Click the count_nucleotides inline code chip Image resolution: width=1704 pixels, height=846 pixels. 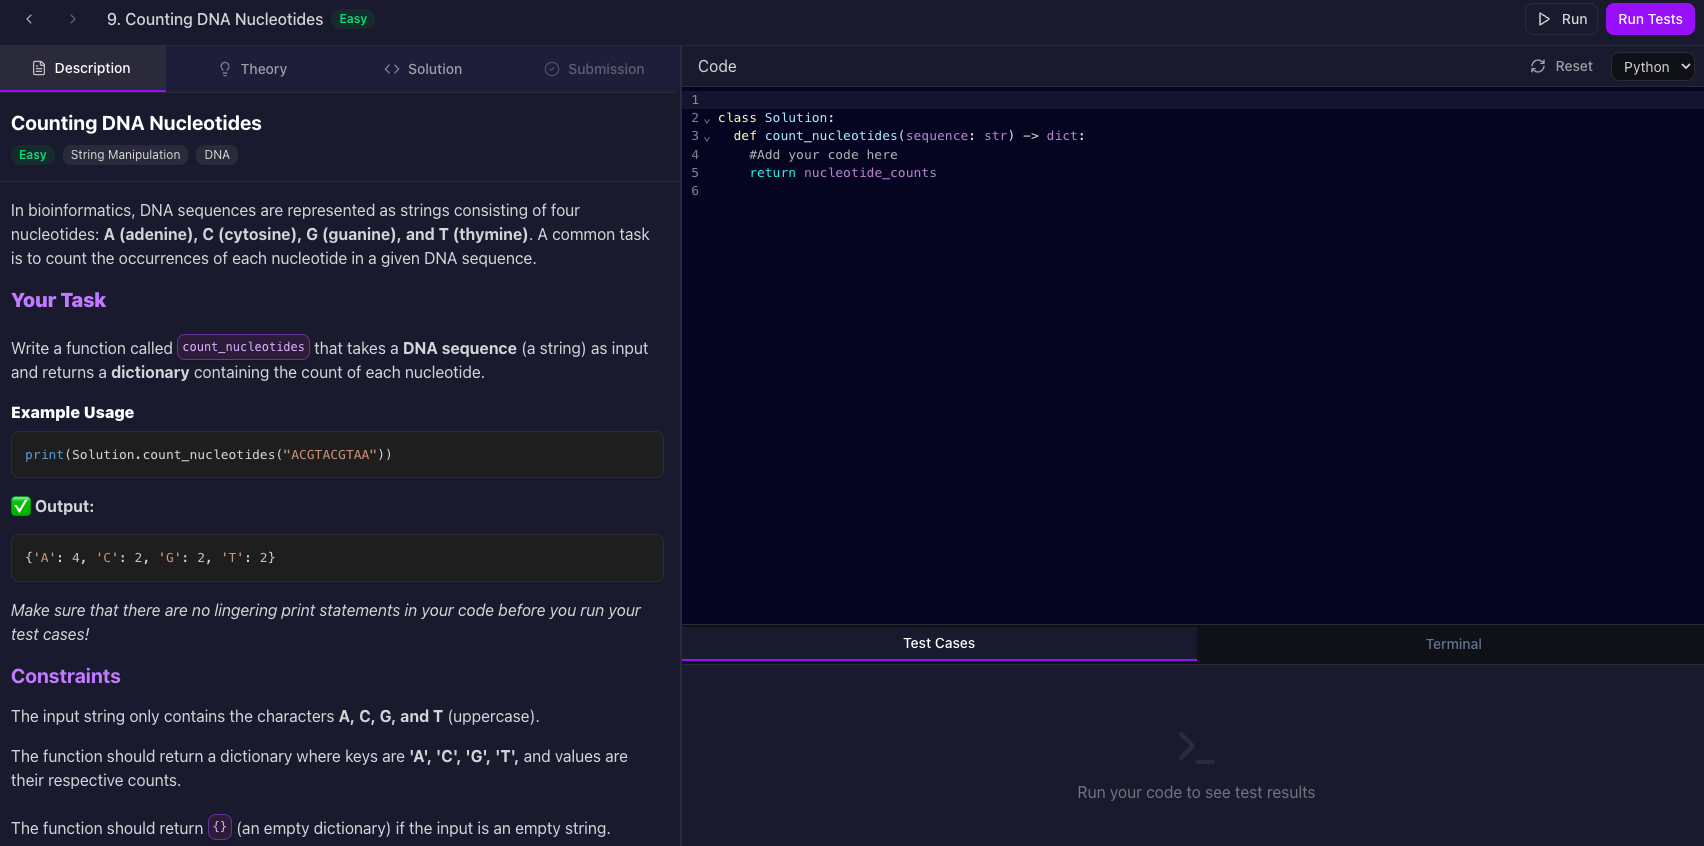(243, 347)
